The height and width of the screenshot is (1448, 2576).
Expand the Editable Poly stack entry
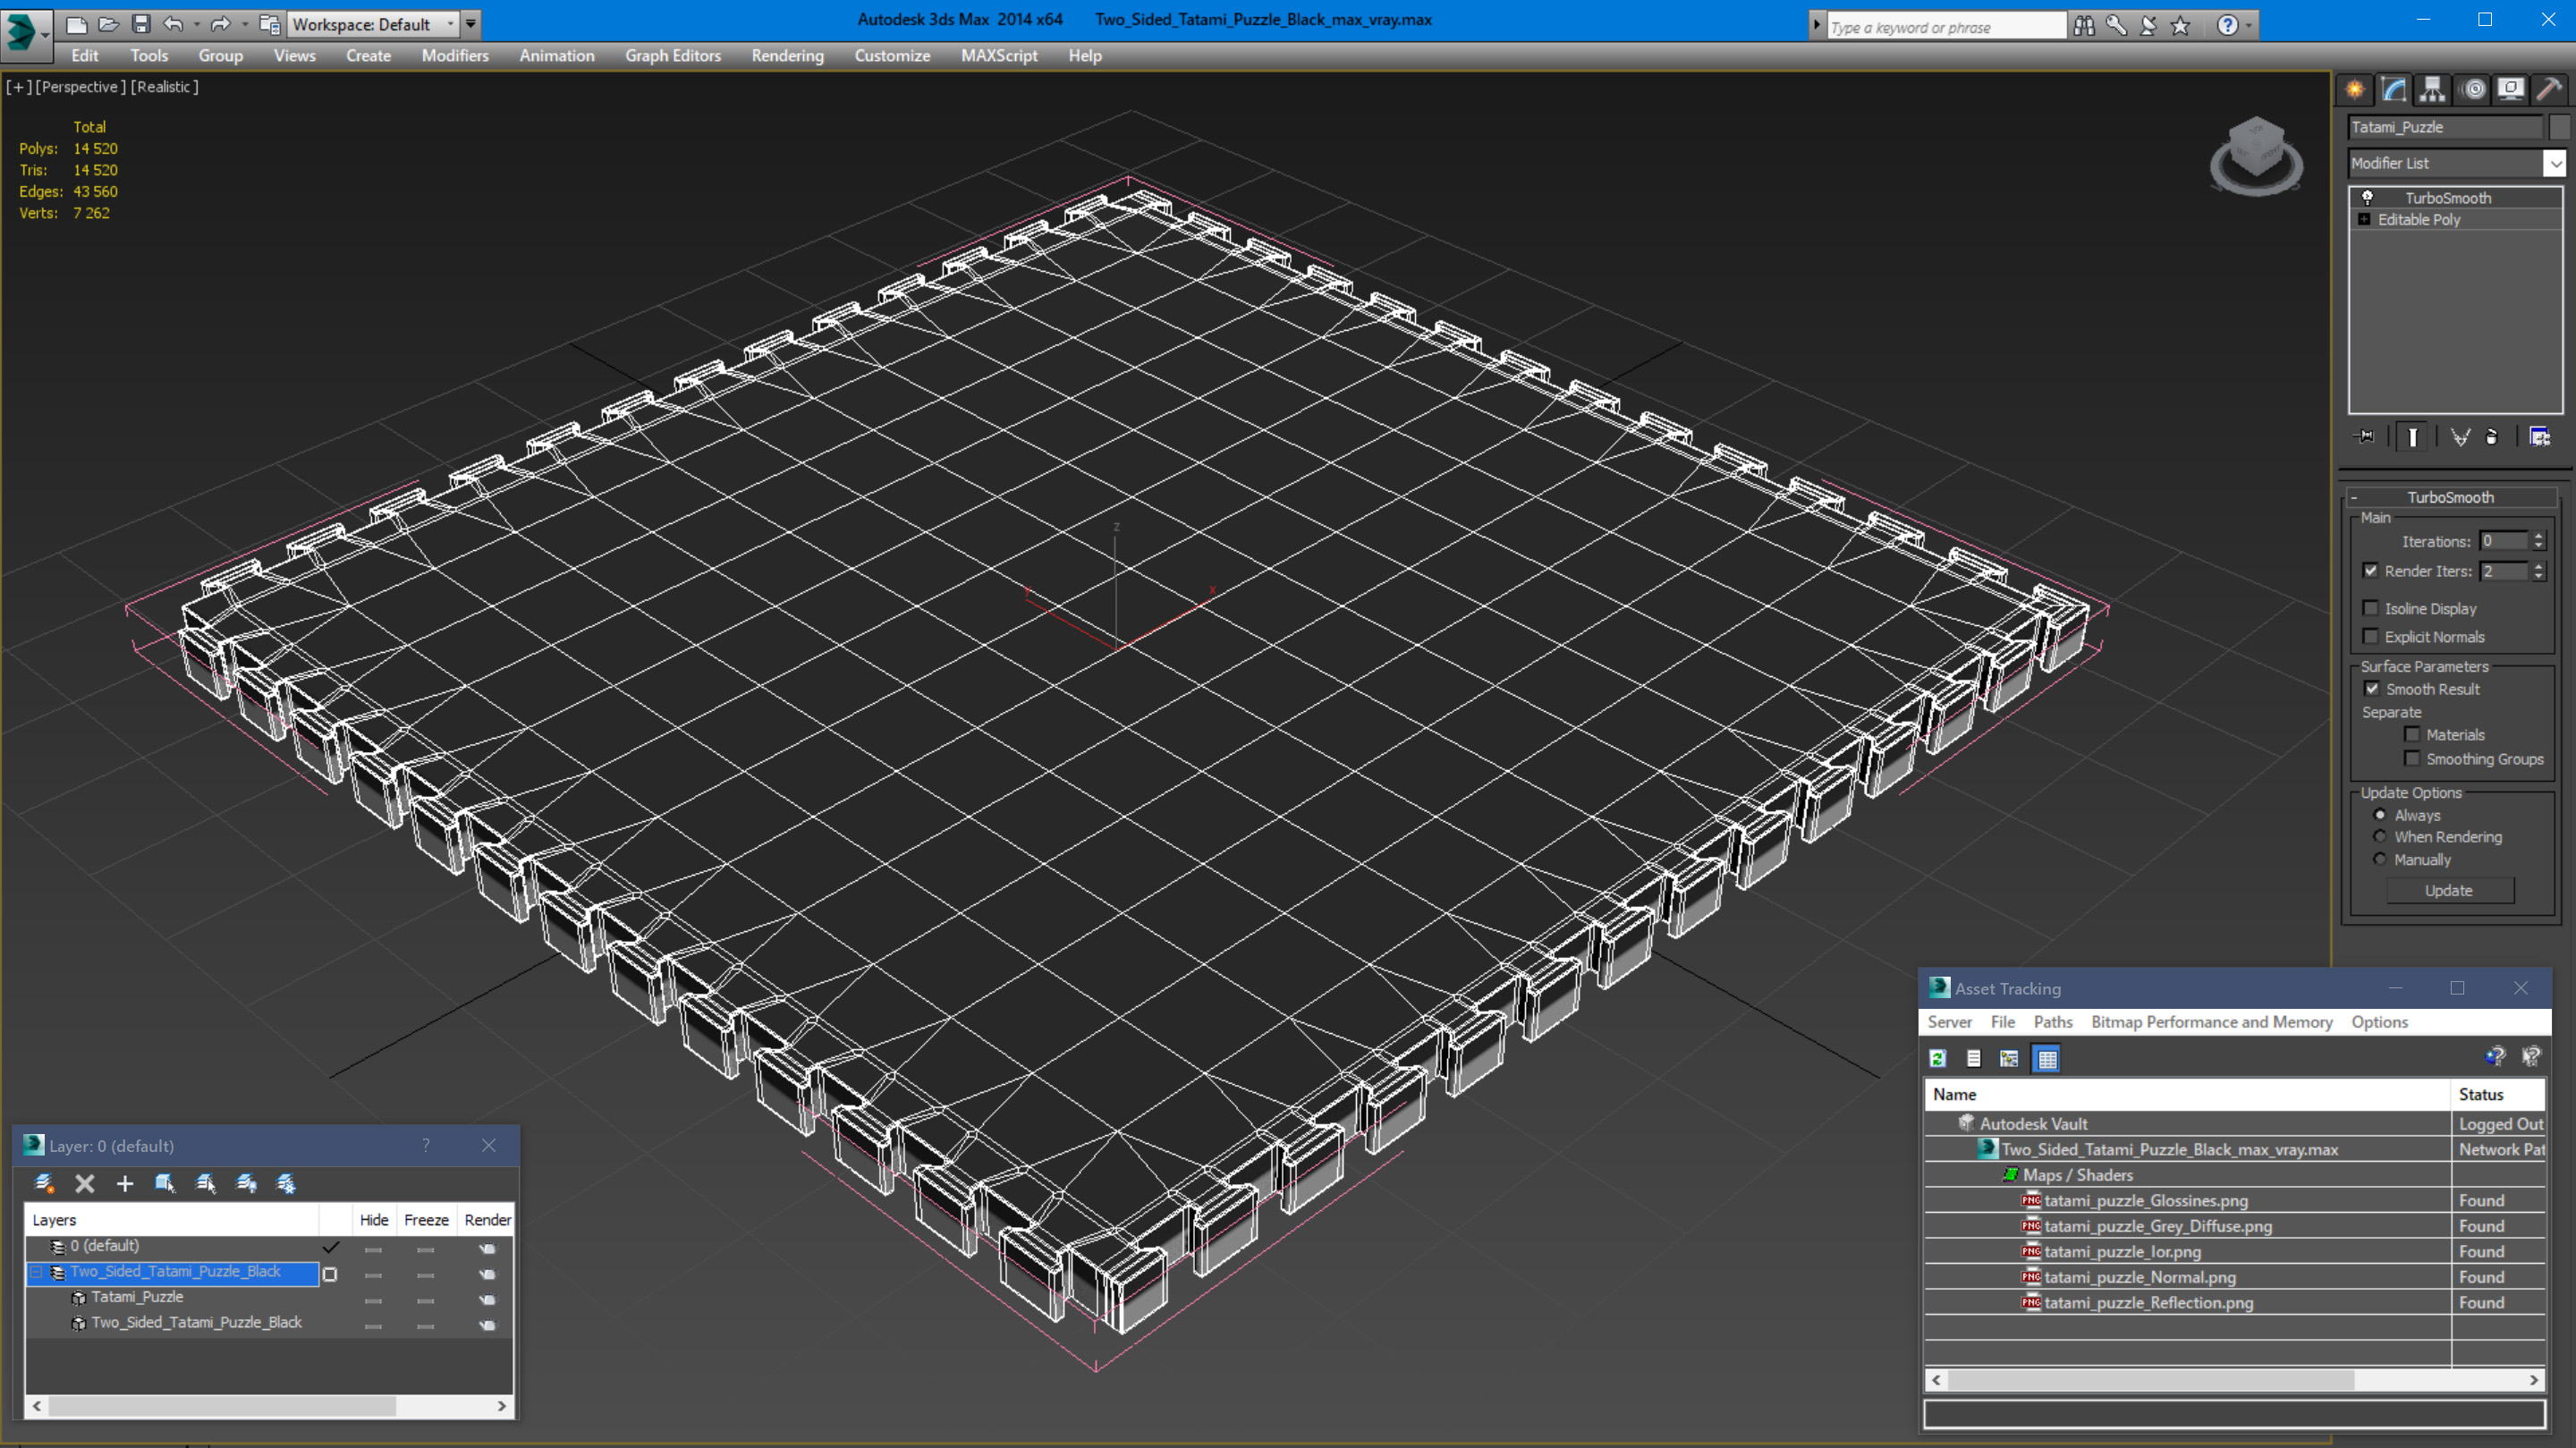point(2364,219)
